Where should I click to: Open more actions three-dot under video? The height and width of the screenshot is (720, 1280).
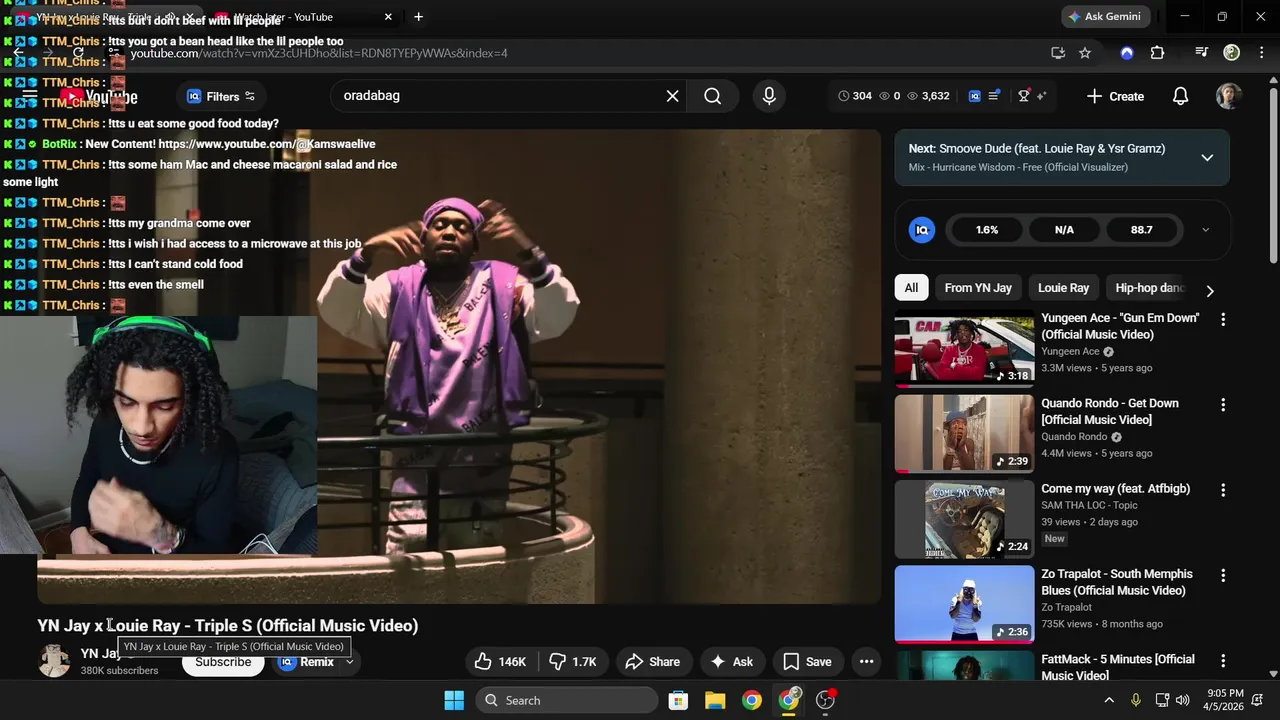[866, 662]
